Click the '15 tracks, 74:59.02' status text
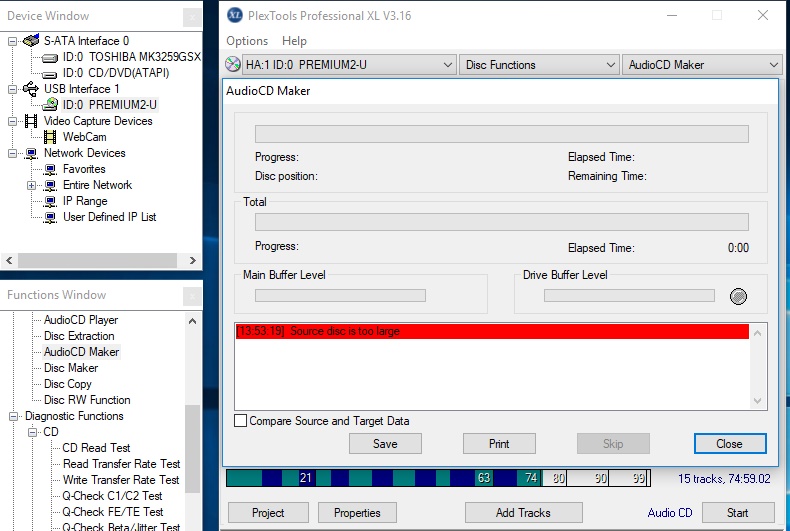 click(x=724, y=479)
